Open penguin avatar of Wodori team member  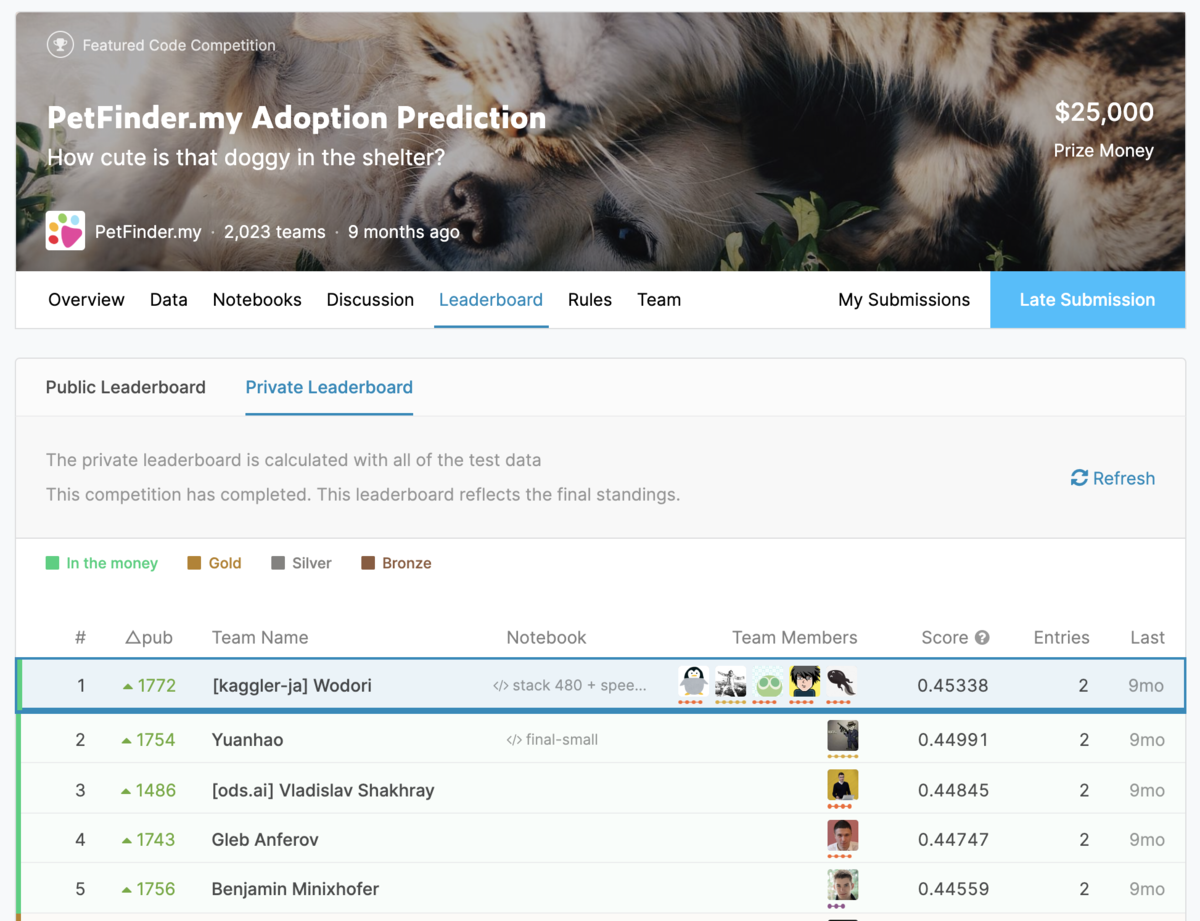693,682
